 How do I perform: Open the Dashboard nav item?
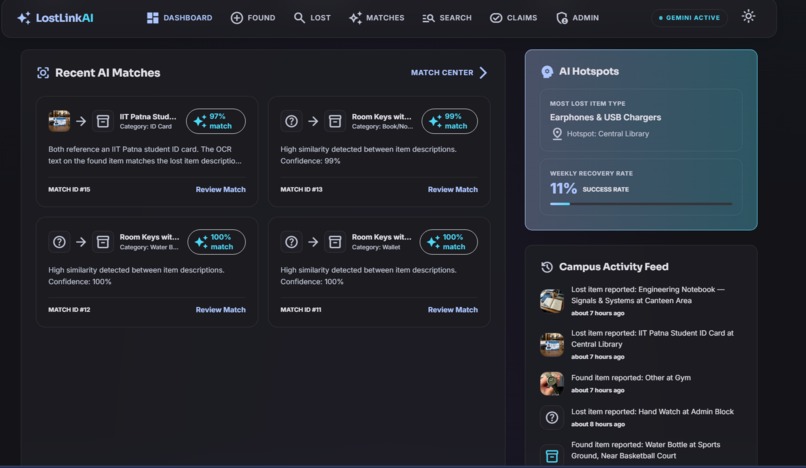click(179, 18)
